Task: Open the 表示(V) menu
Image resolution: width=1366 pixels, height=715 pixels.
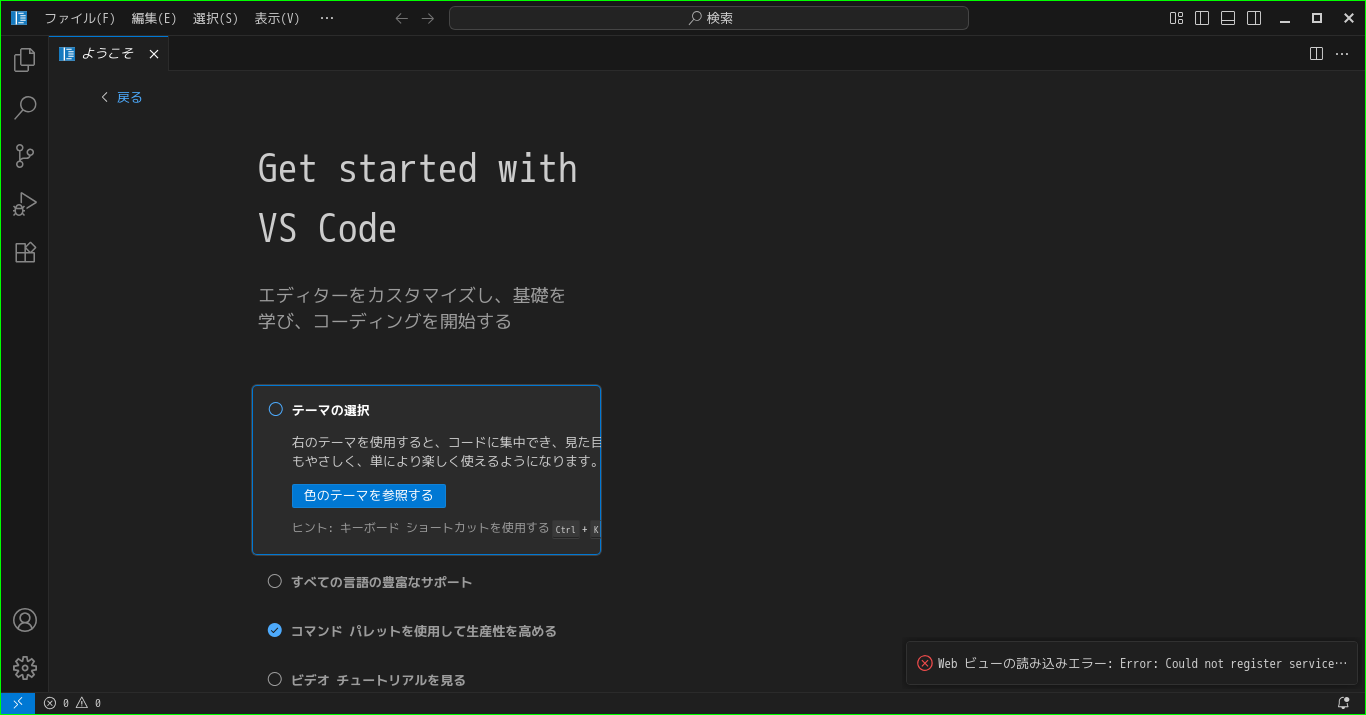Action: click(x=277, y=18)
